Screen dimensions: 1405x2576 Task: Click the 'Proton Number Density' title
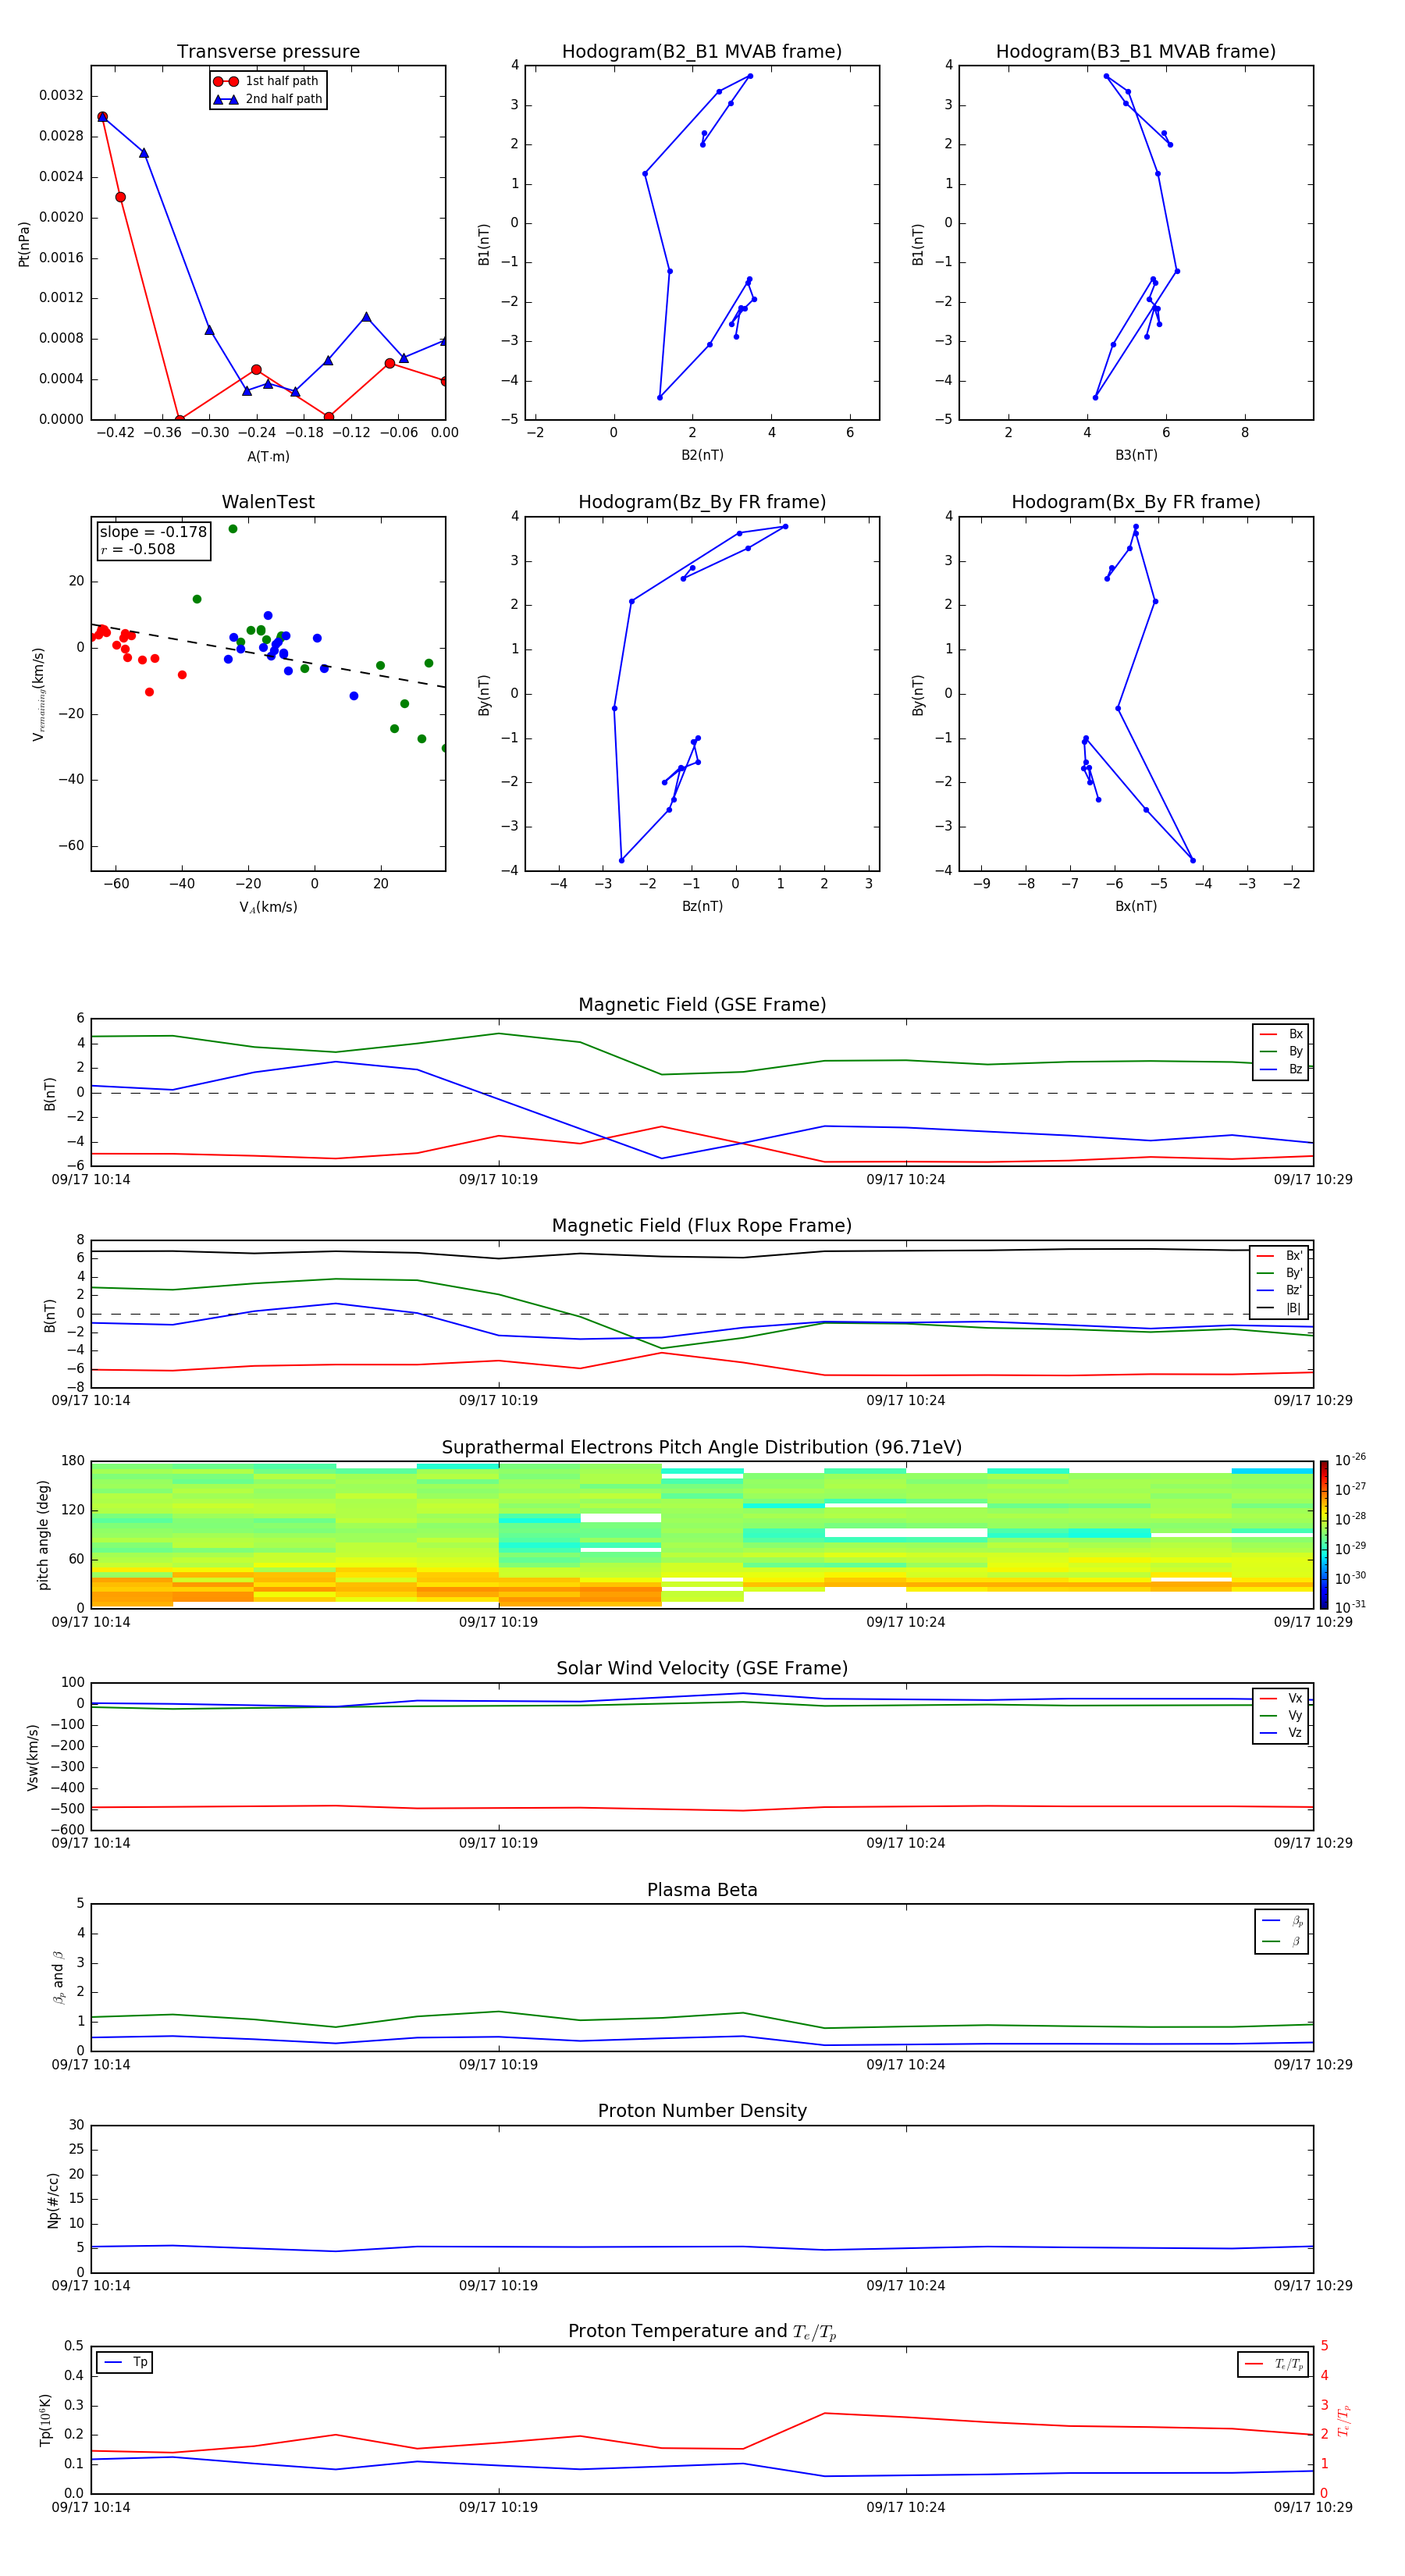click(x=702, y=2111)
